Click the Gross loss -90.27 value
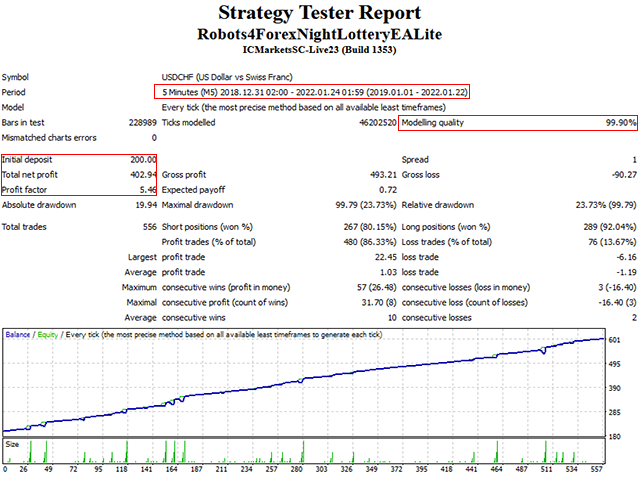Screen dimensions: 640x480 click(620, 174)
